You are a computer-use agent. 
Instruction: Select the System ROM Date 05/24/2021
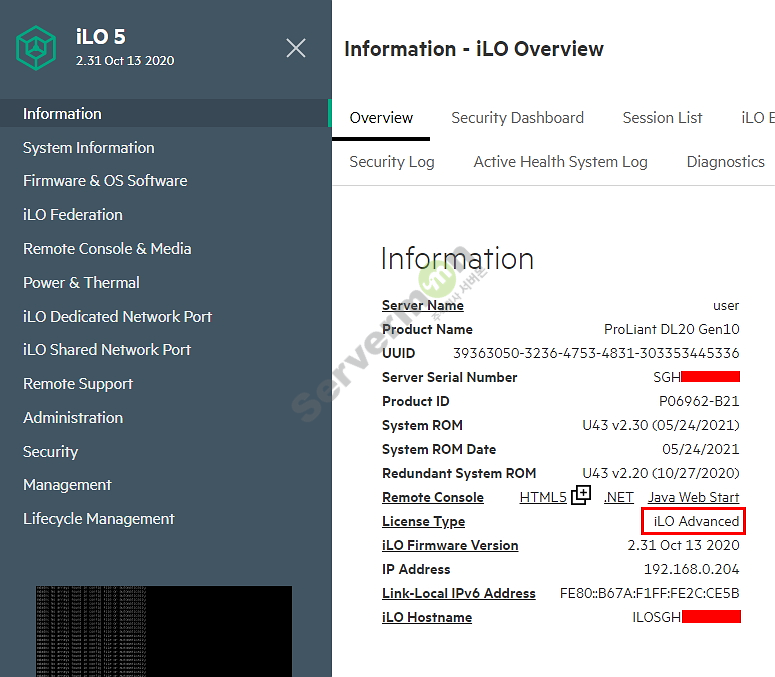(701, 449)
